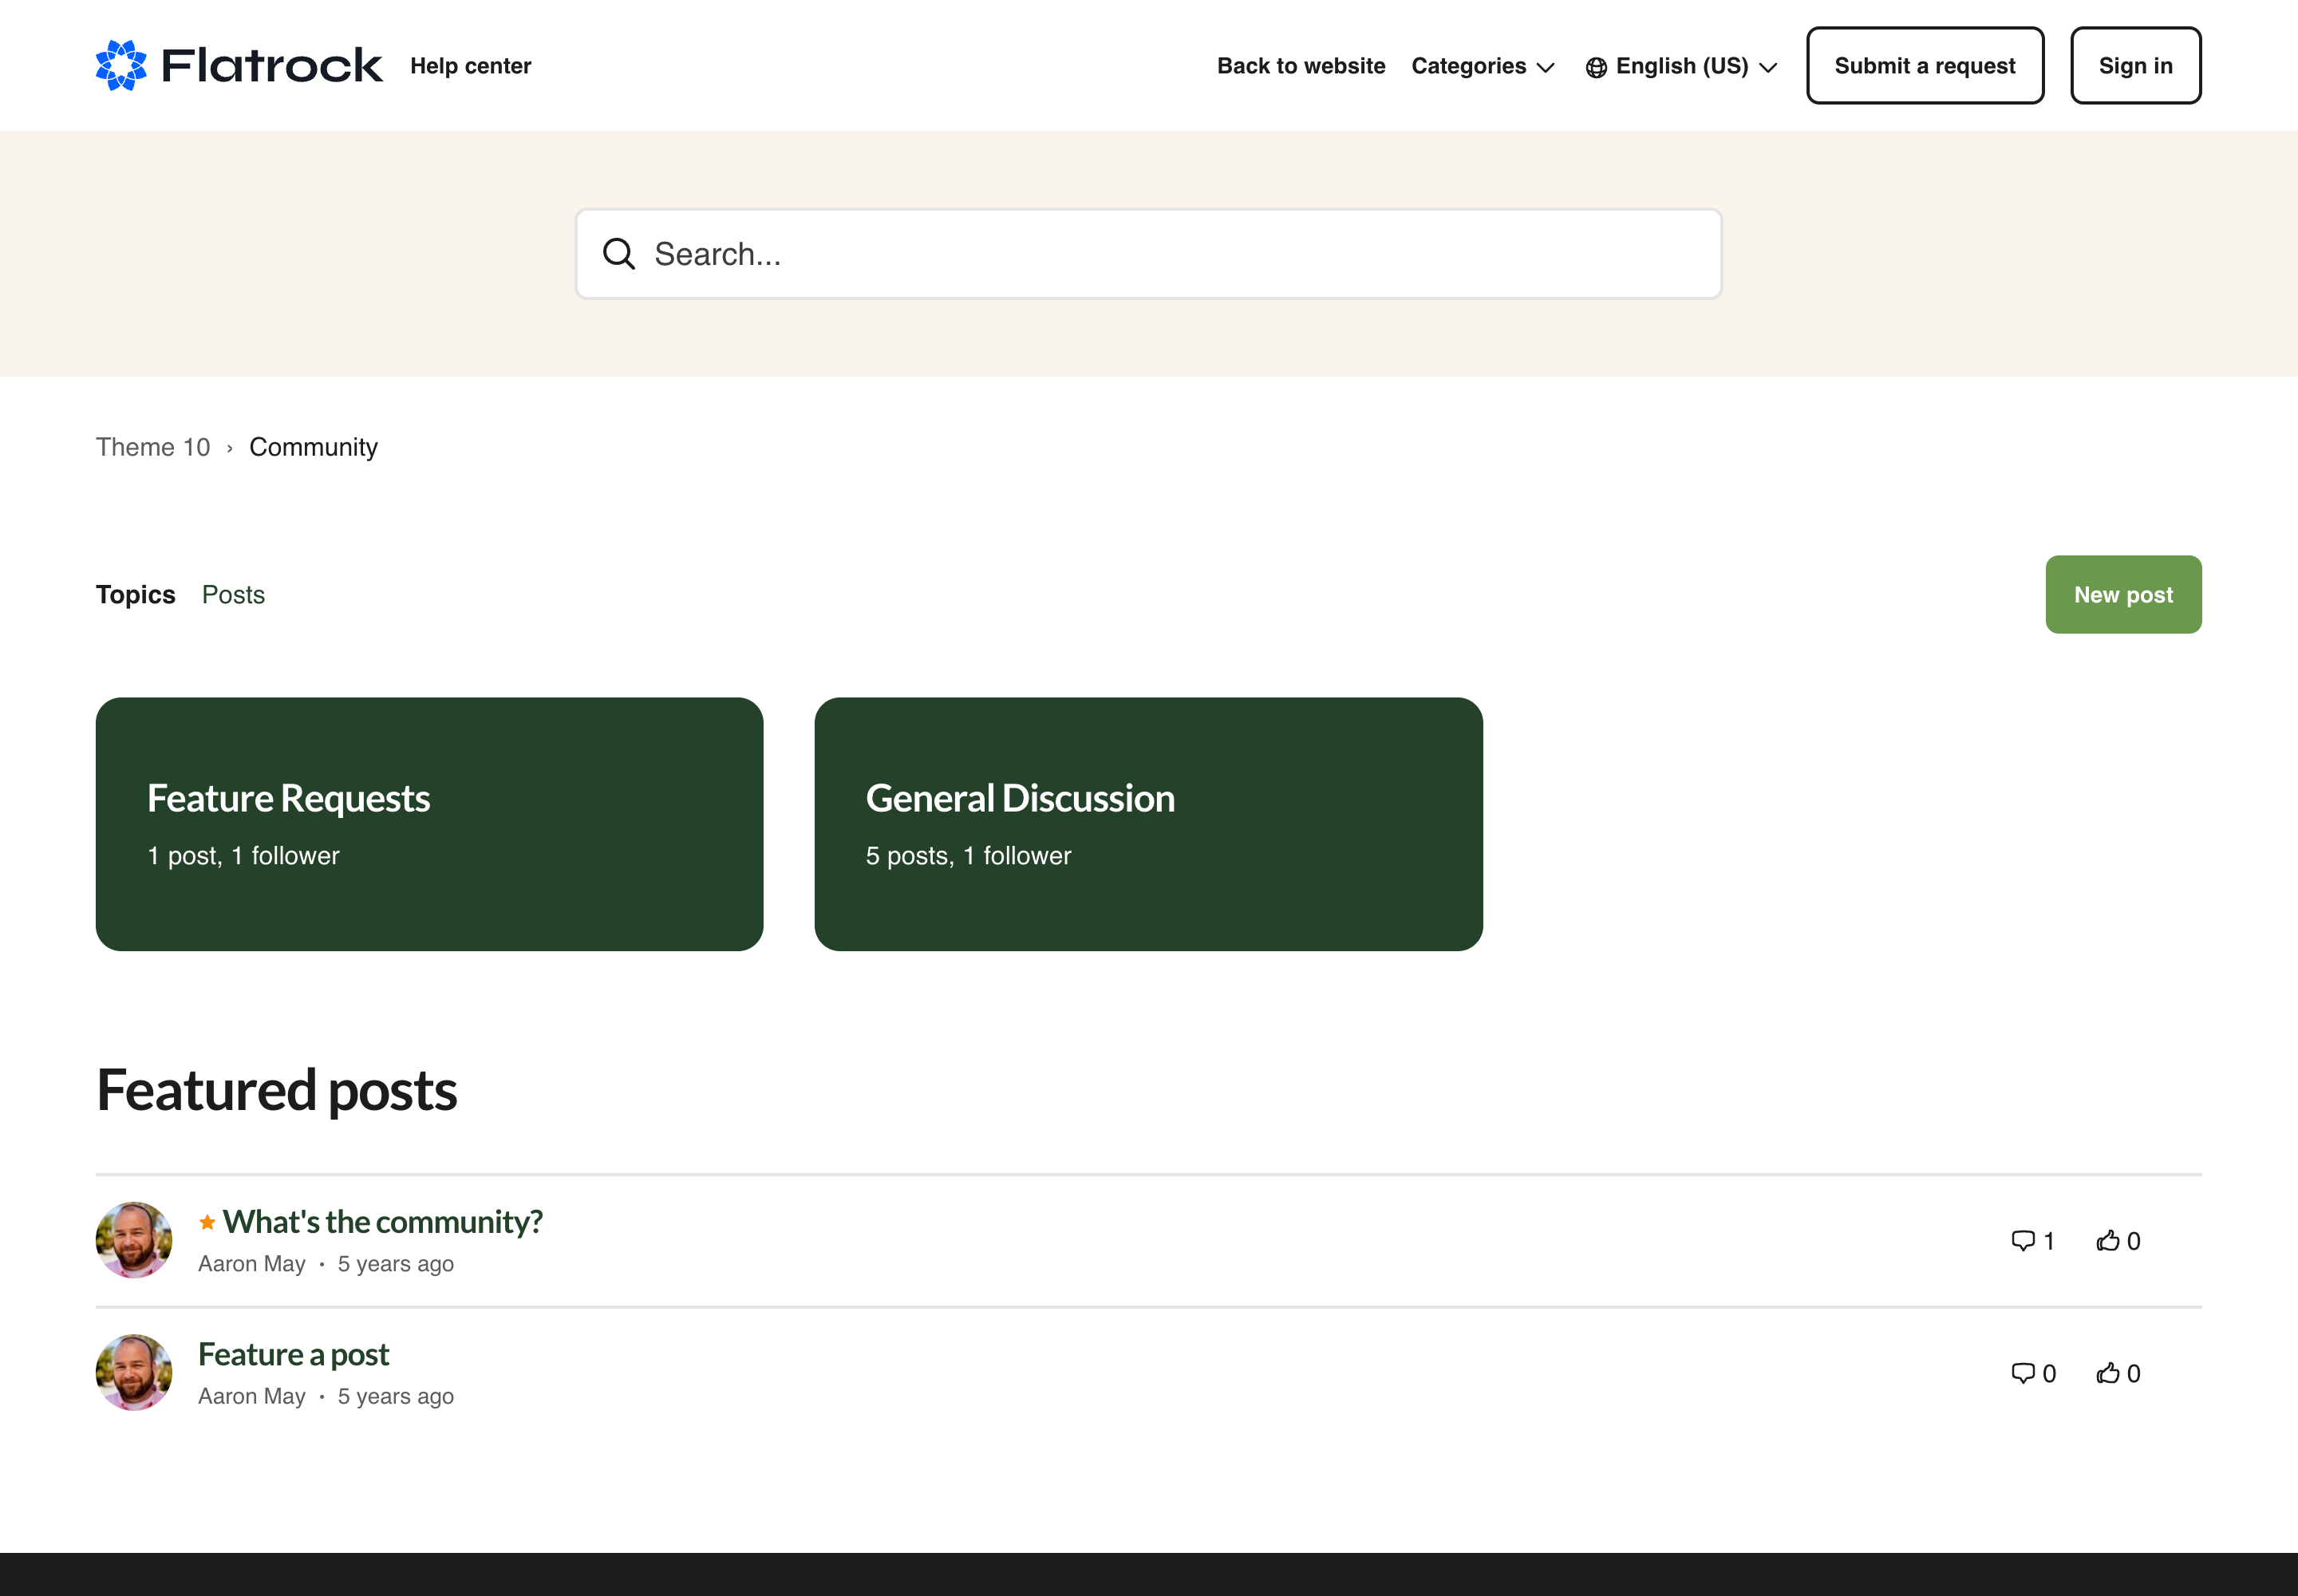
Task: Expand the Categories dropdown menu
Action: 1482,66
